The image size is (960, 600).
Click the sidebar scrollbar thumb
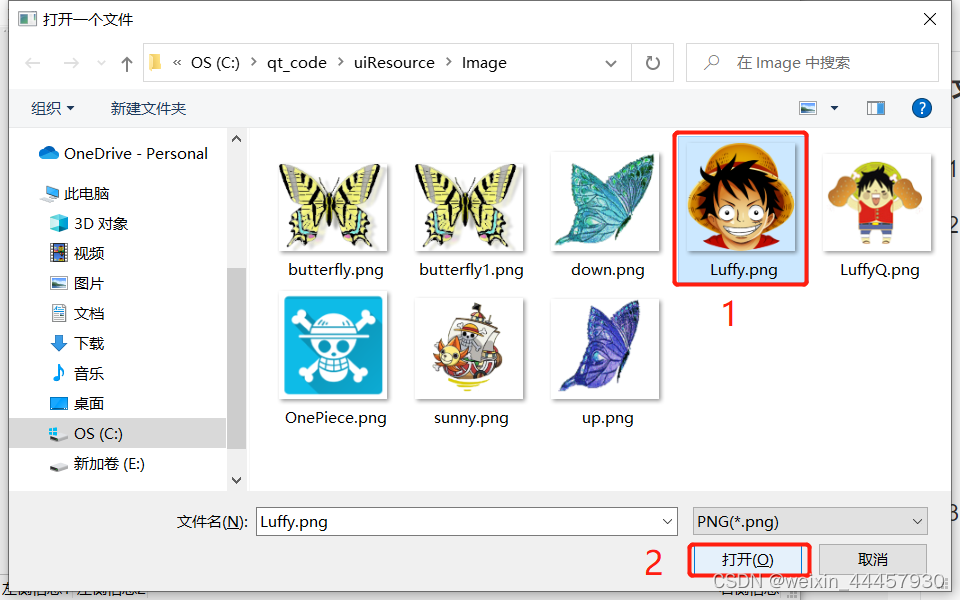(x=236, y=358)
